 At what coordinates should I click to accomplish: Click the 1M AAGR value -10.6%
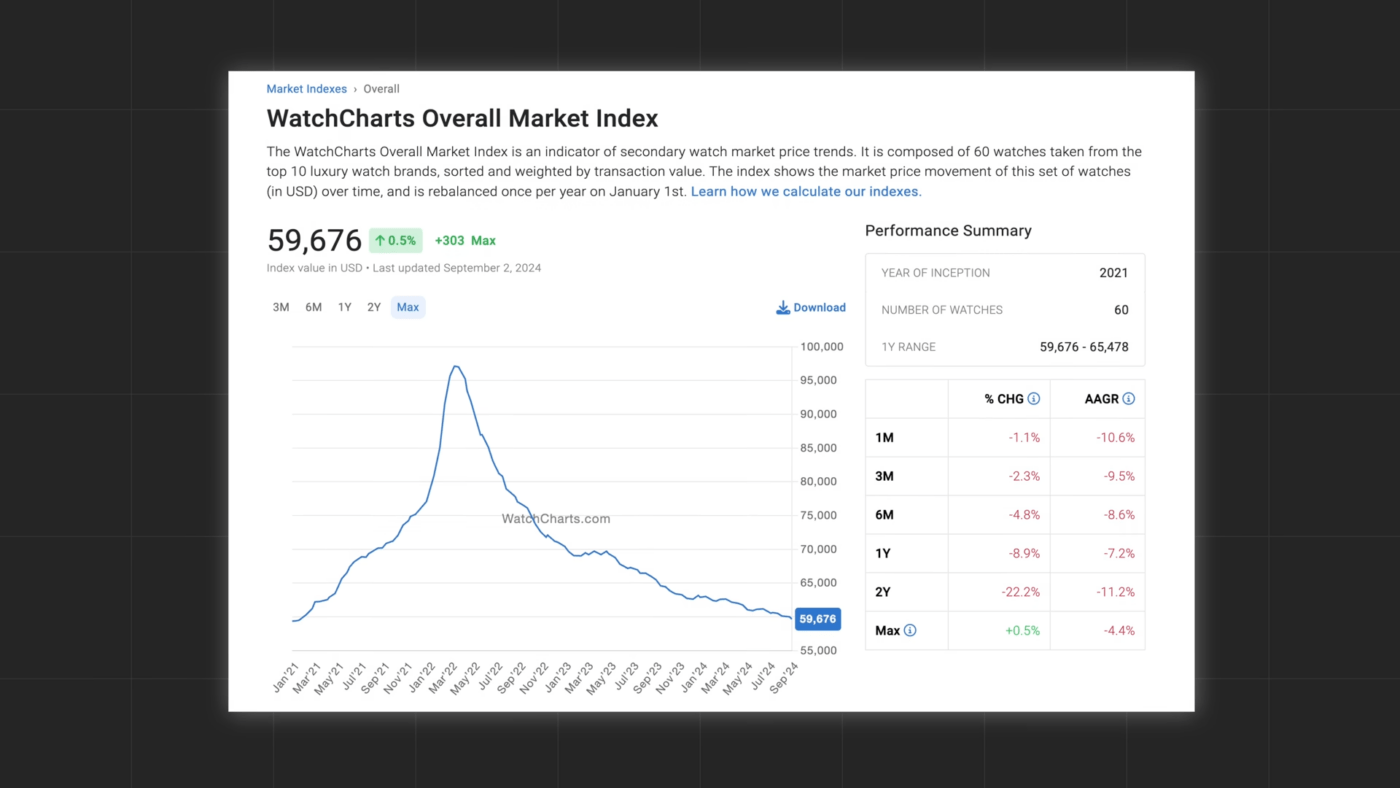tap(1115, 438)
